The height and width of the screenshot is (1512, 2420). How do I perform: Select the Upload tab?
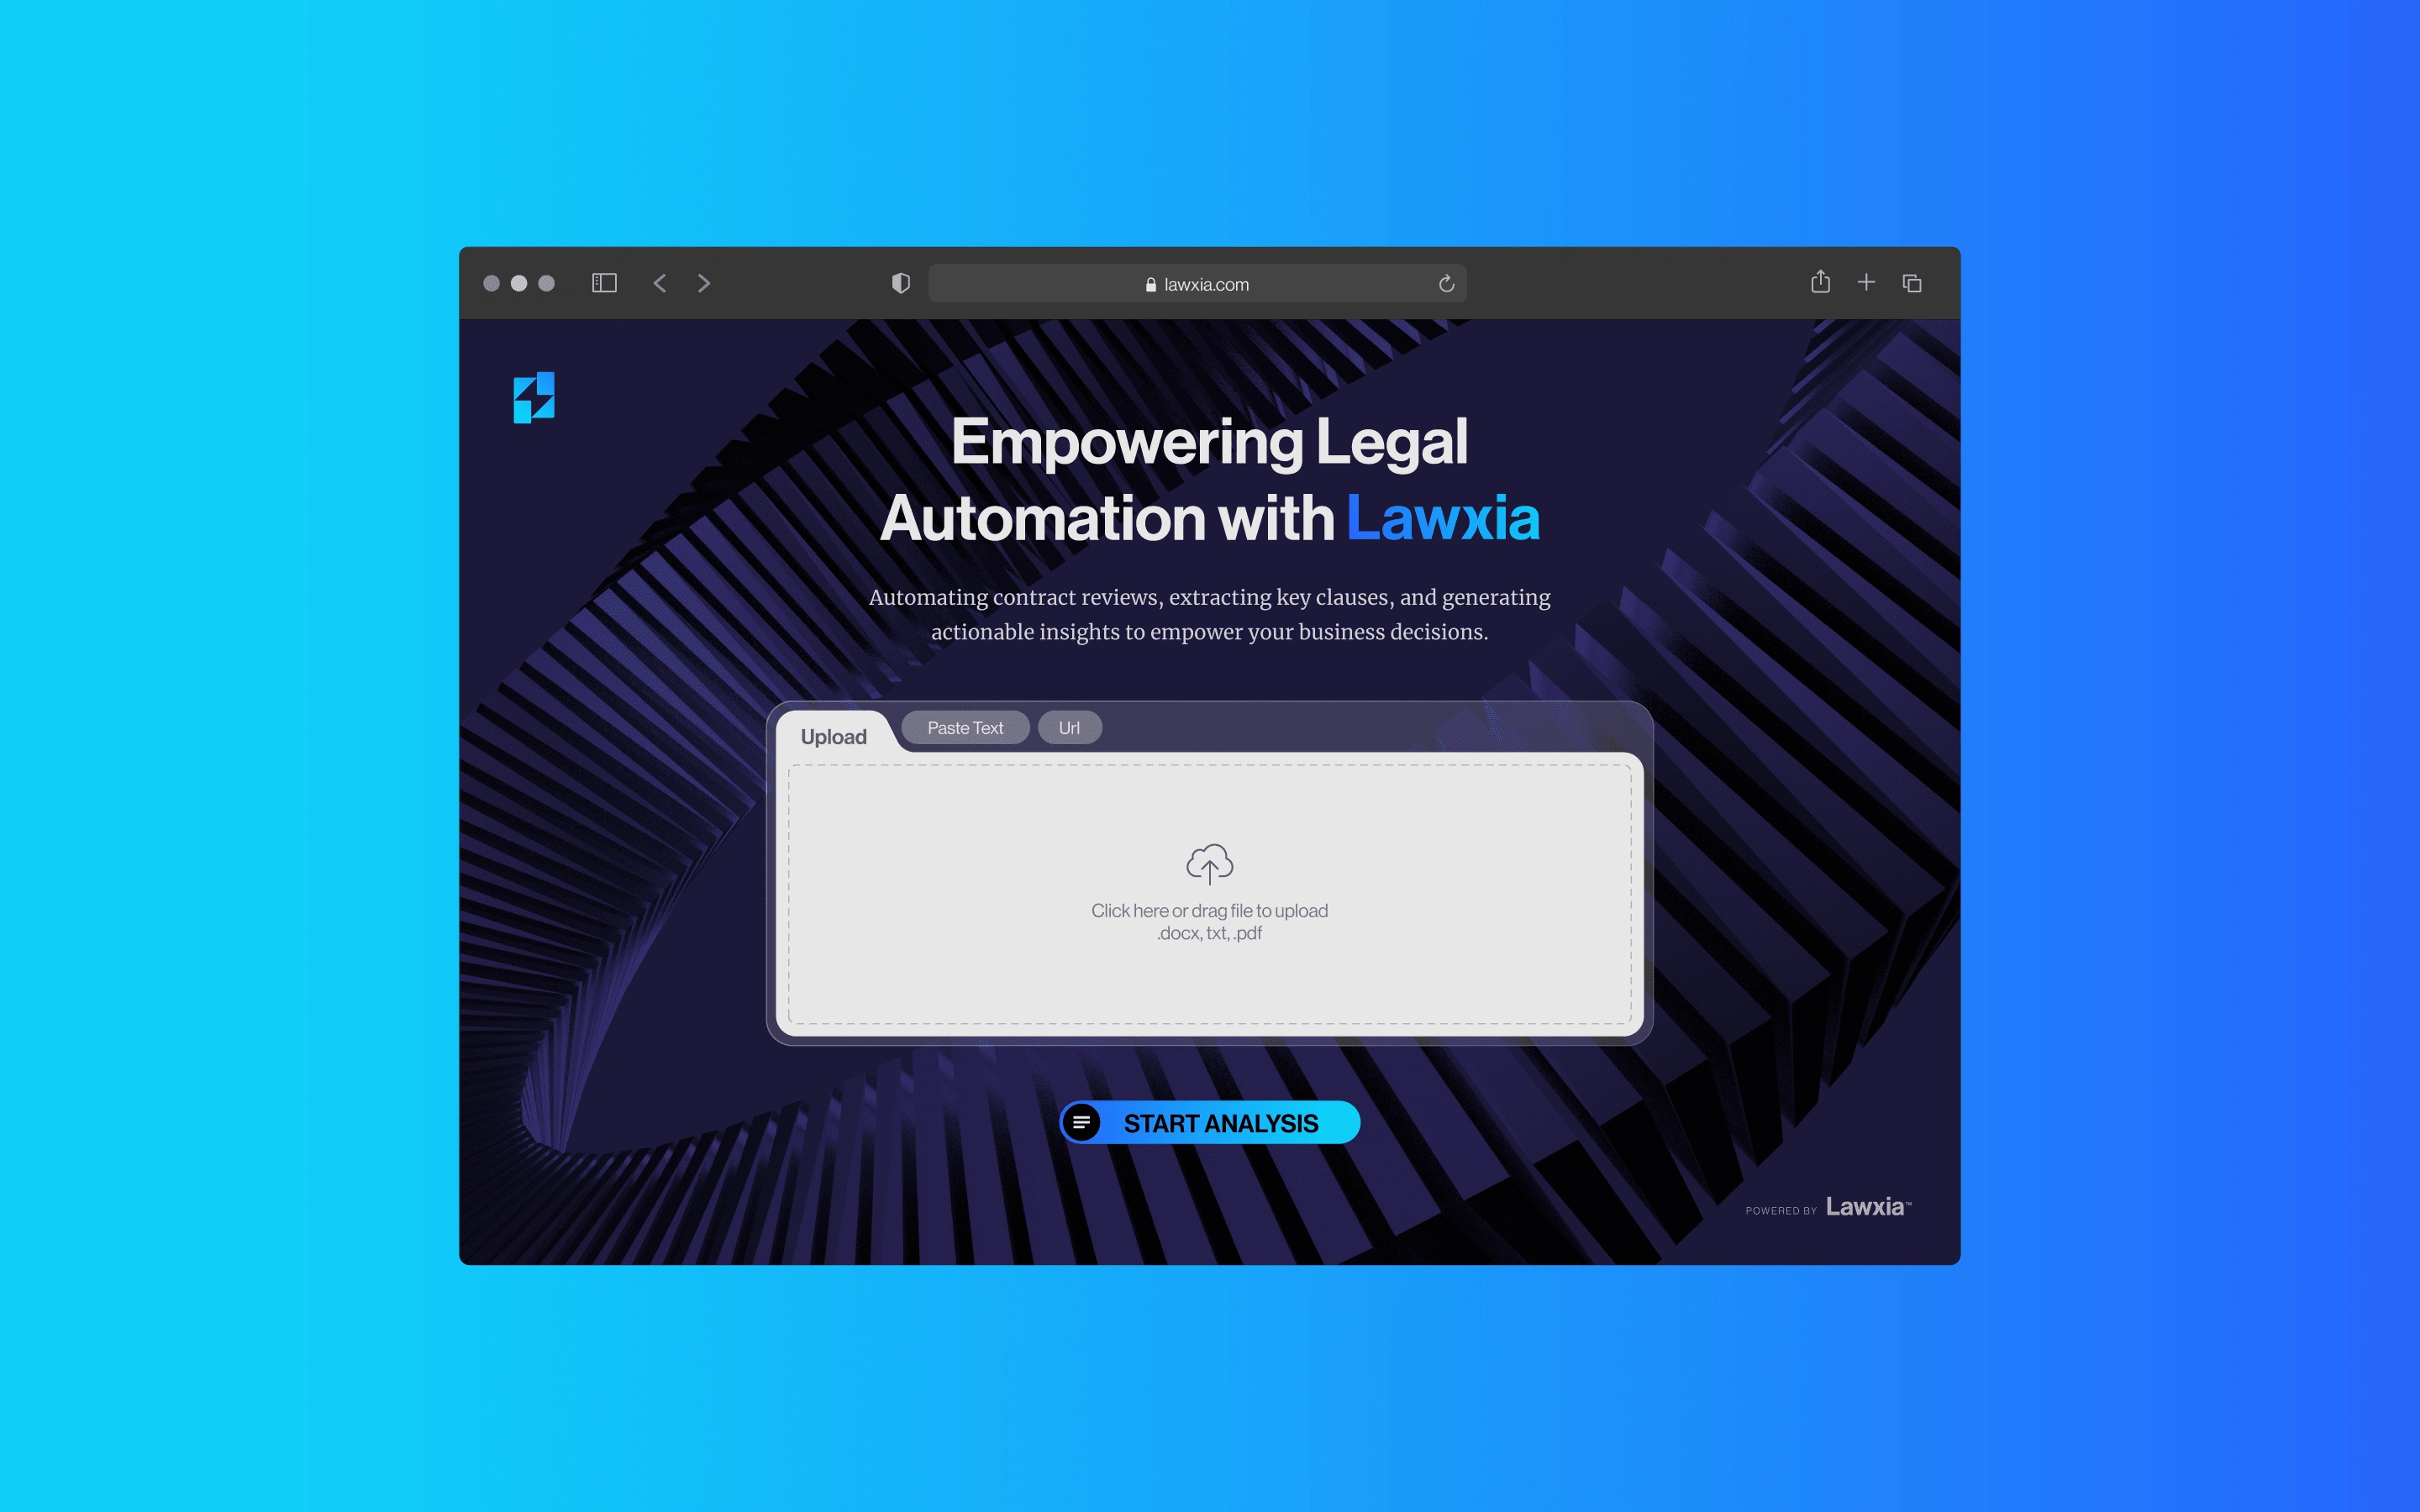tap(833, 735)
